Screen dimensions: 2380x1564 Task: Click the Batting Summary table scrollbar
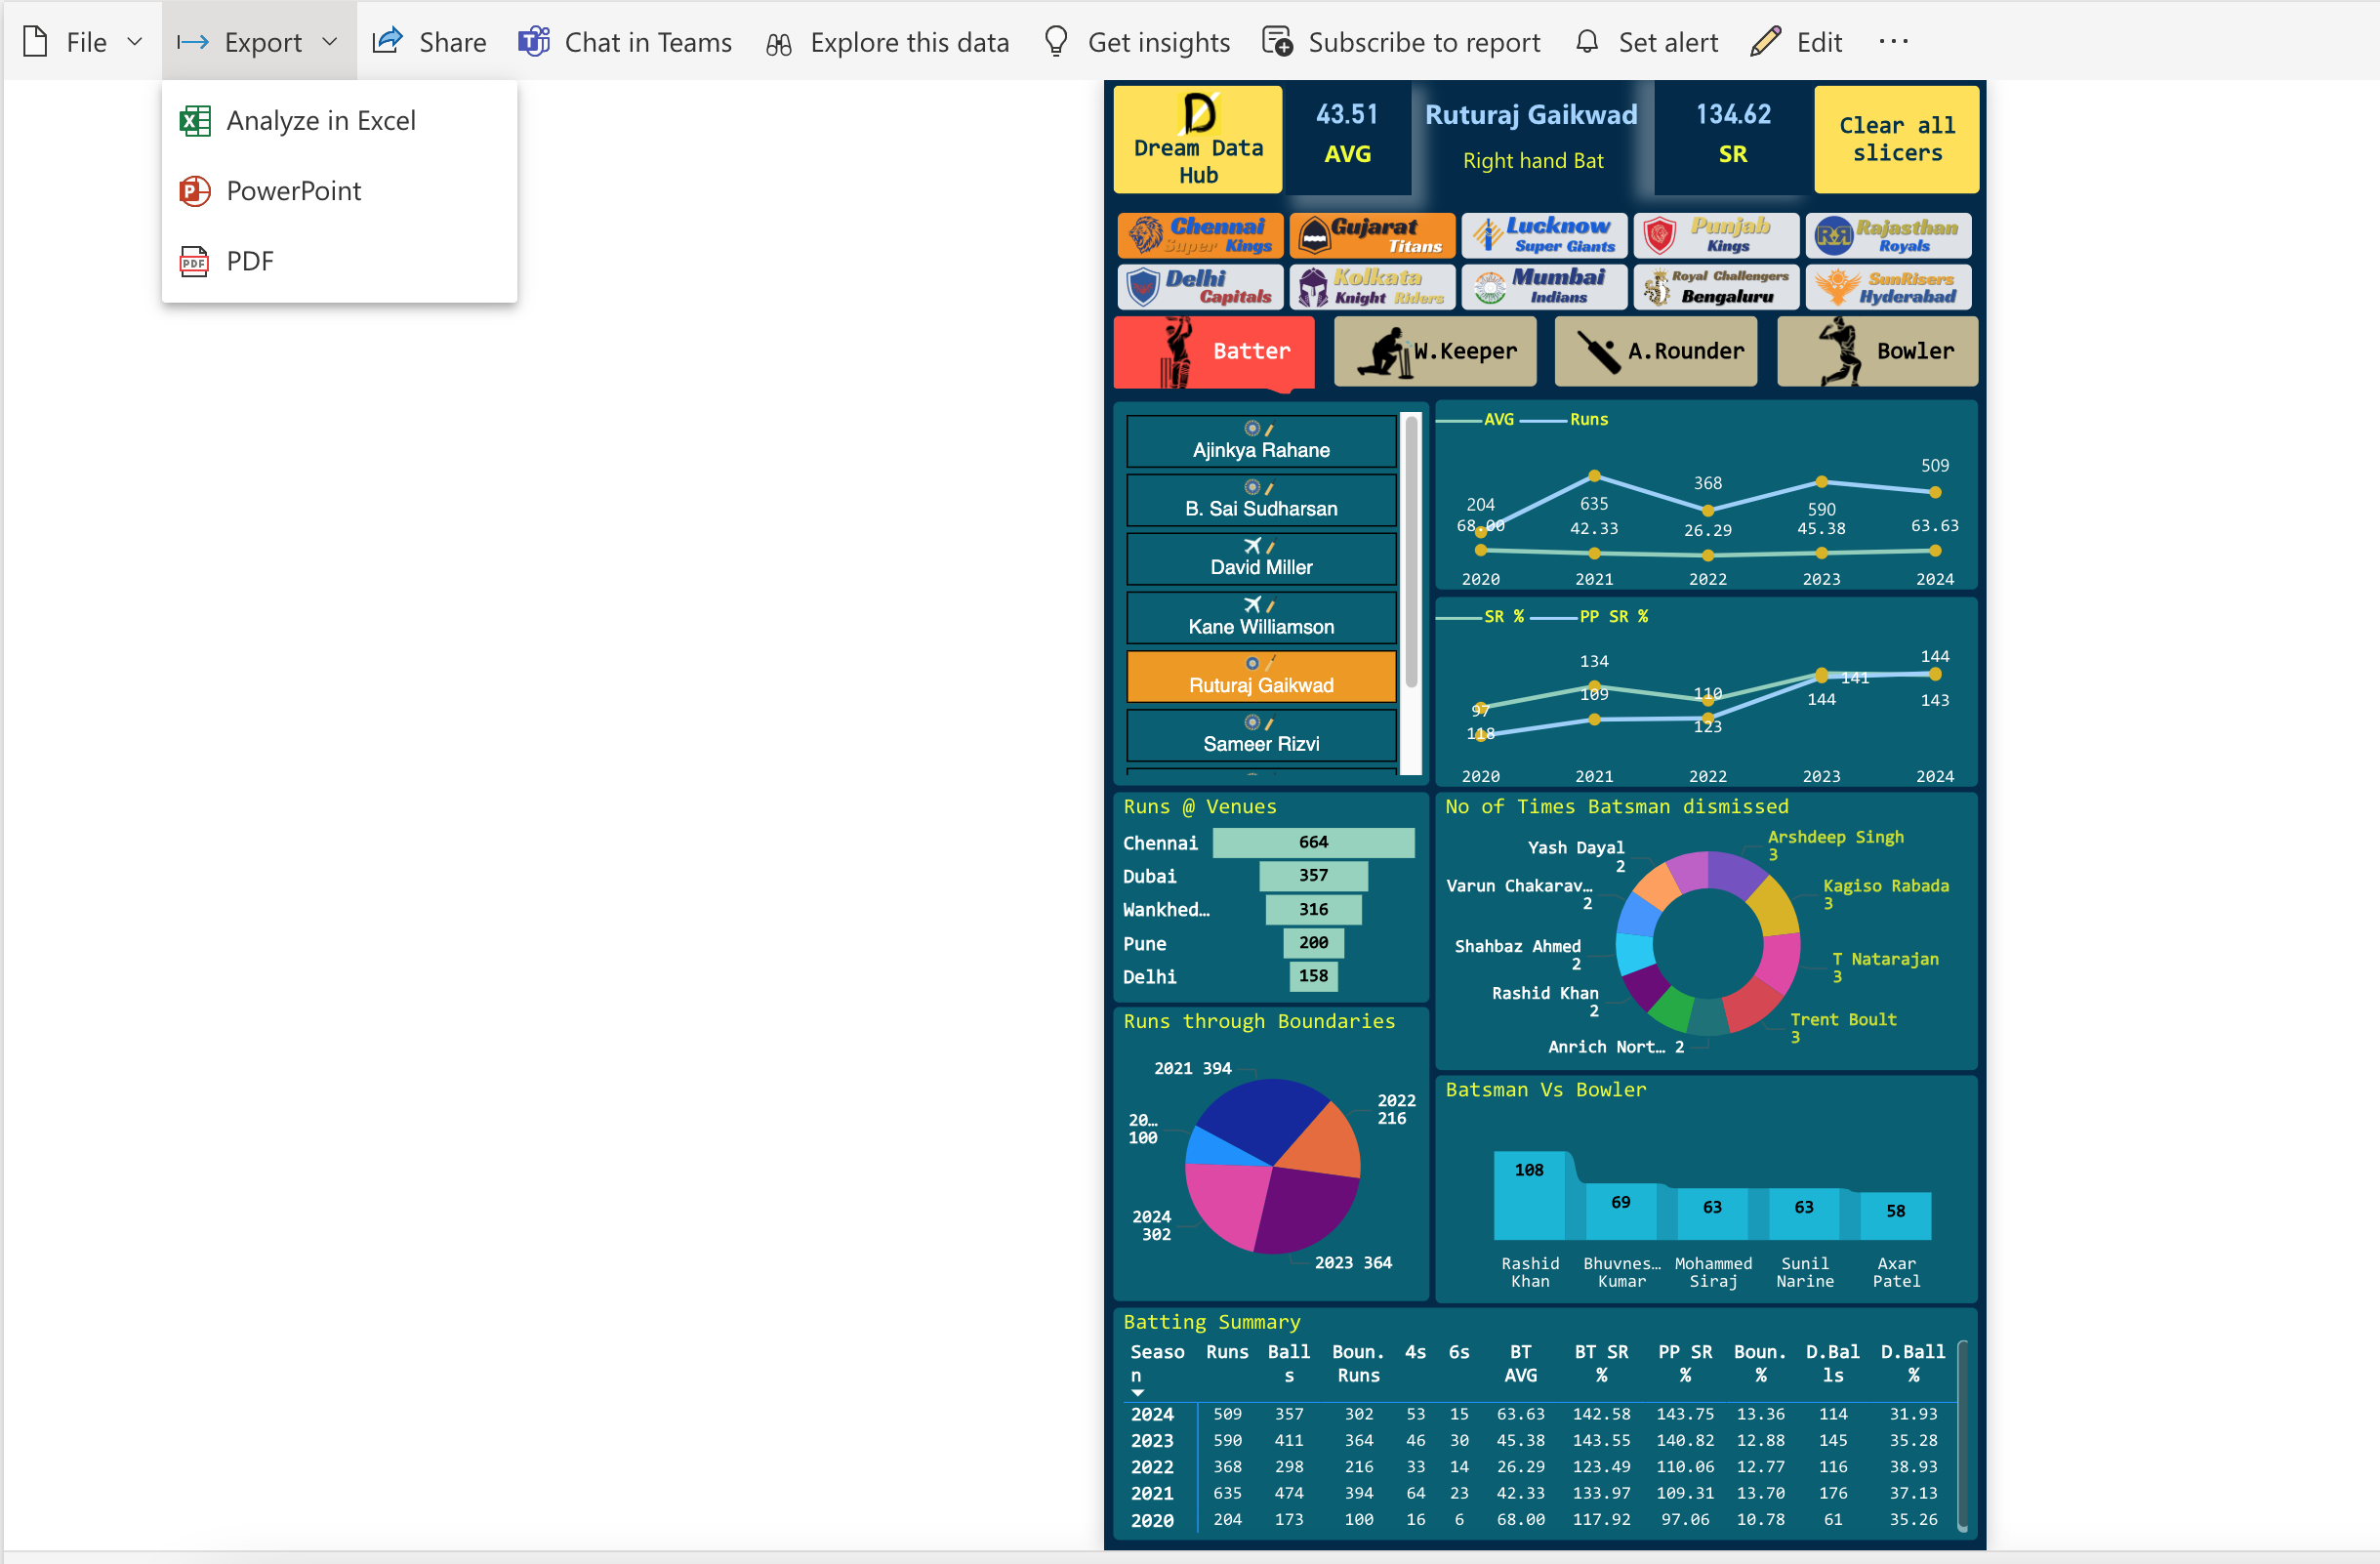1962,1435
